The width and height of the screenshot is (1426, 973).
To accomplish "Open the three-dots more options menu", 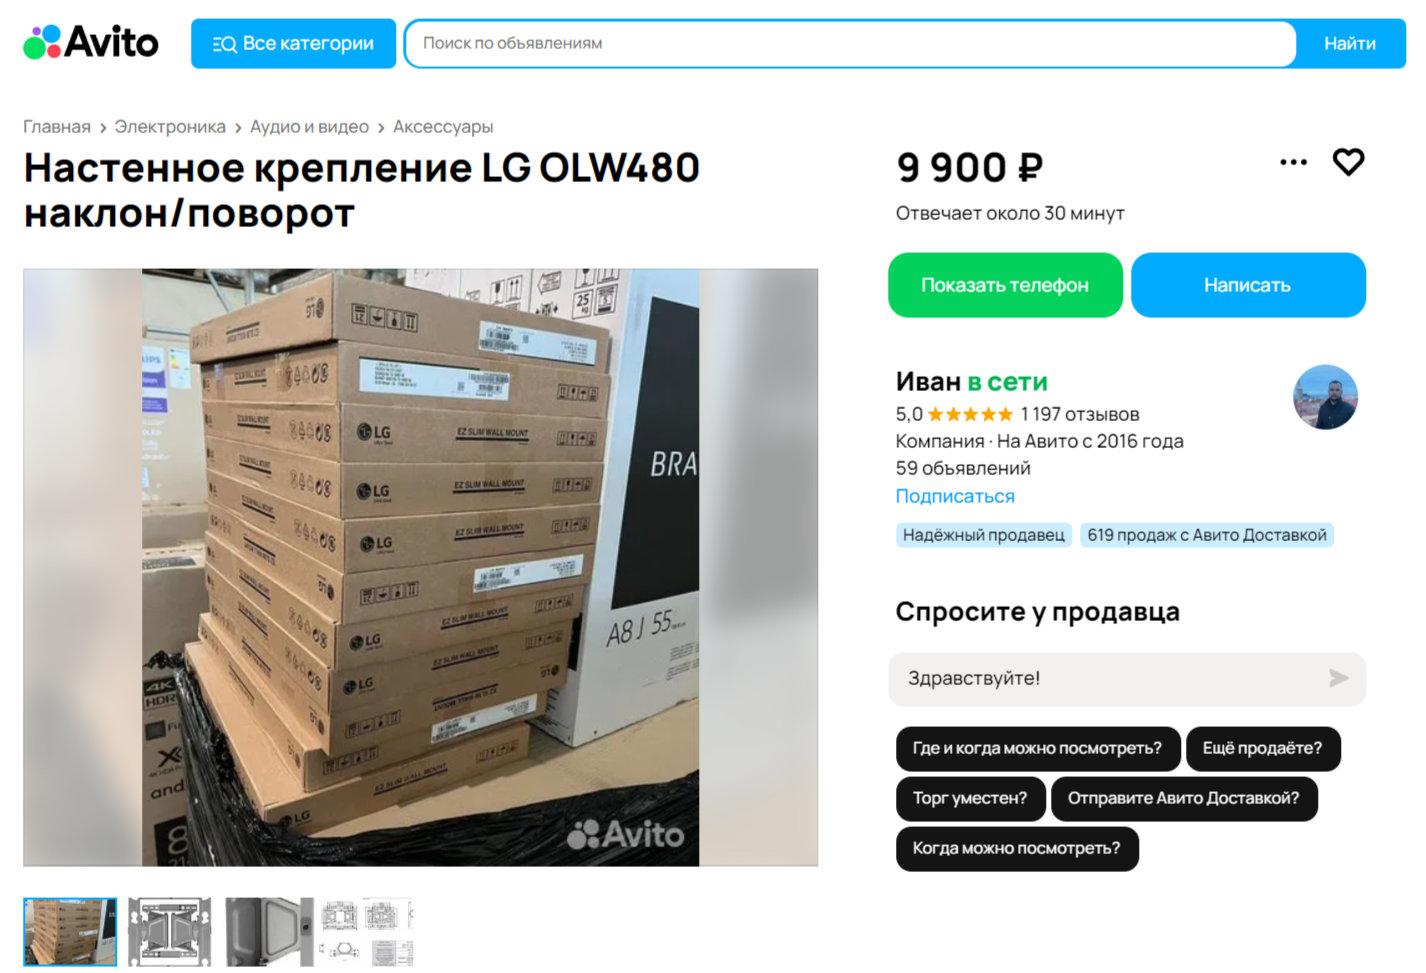I will (1293, 162).
